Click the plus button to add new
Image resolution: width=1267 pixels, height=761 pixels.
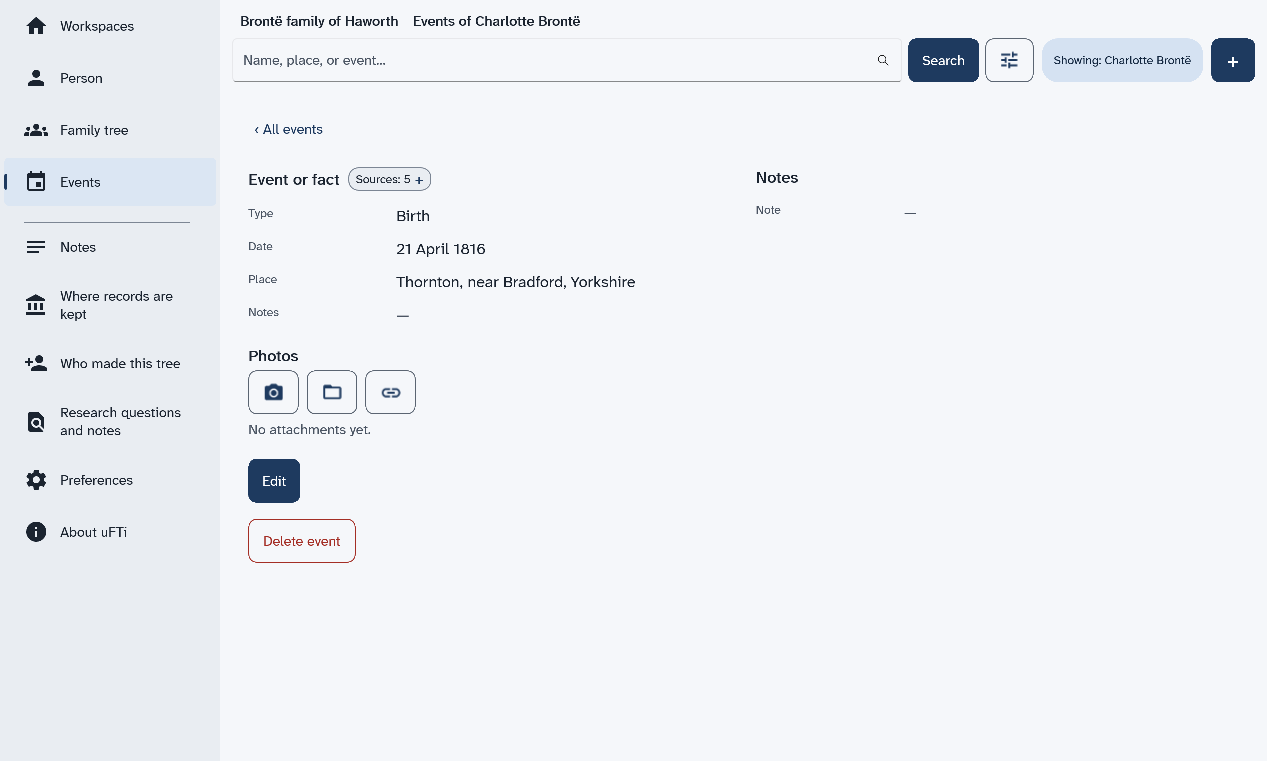click(1233, 60)
